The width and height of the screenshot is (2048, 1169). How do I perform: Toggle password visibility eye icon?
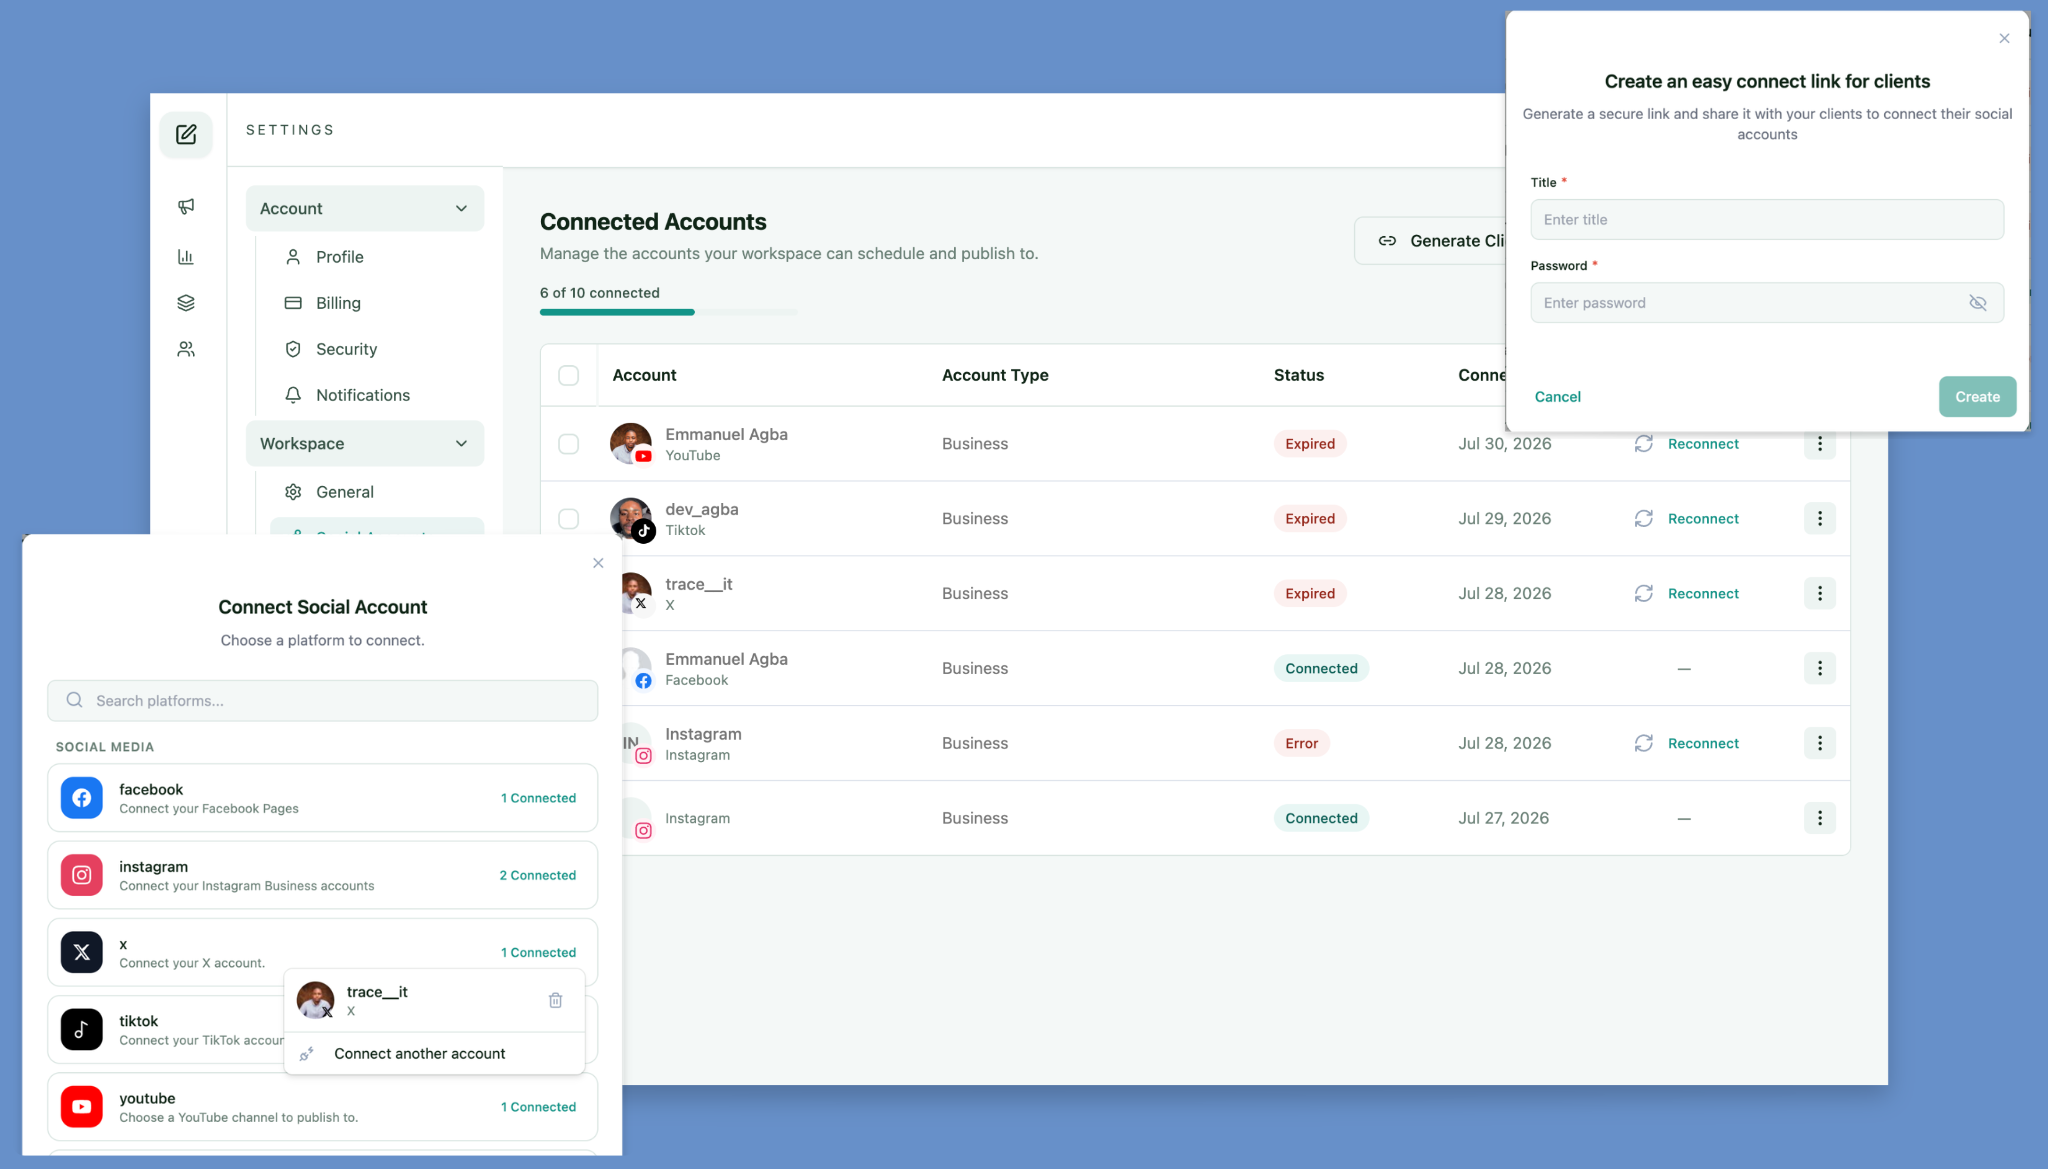(x=1978, y=303)
